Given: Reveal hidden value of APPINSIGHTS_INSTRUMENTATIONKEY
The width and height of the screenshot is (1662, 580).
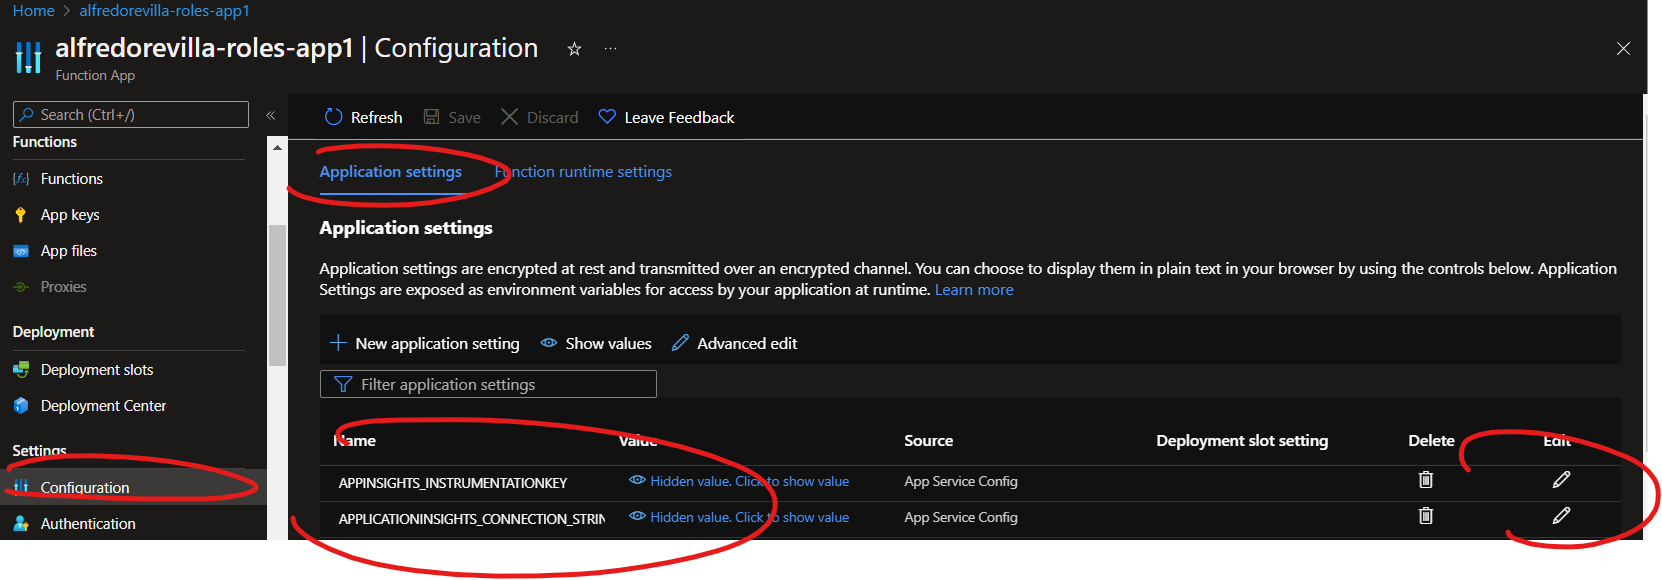Looking at the screenshot, I should 739,481.
